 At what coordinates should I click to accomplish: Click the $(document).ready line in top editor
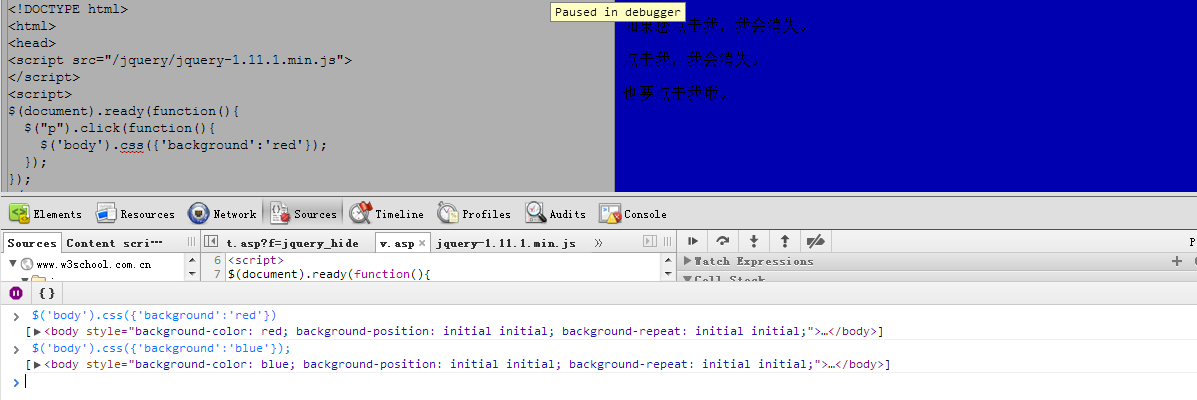(x=124, y=111)
